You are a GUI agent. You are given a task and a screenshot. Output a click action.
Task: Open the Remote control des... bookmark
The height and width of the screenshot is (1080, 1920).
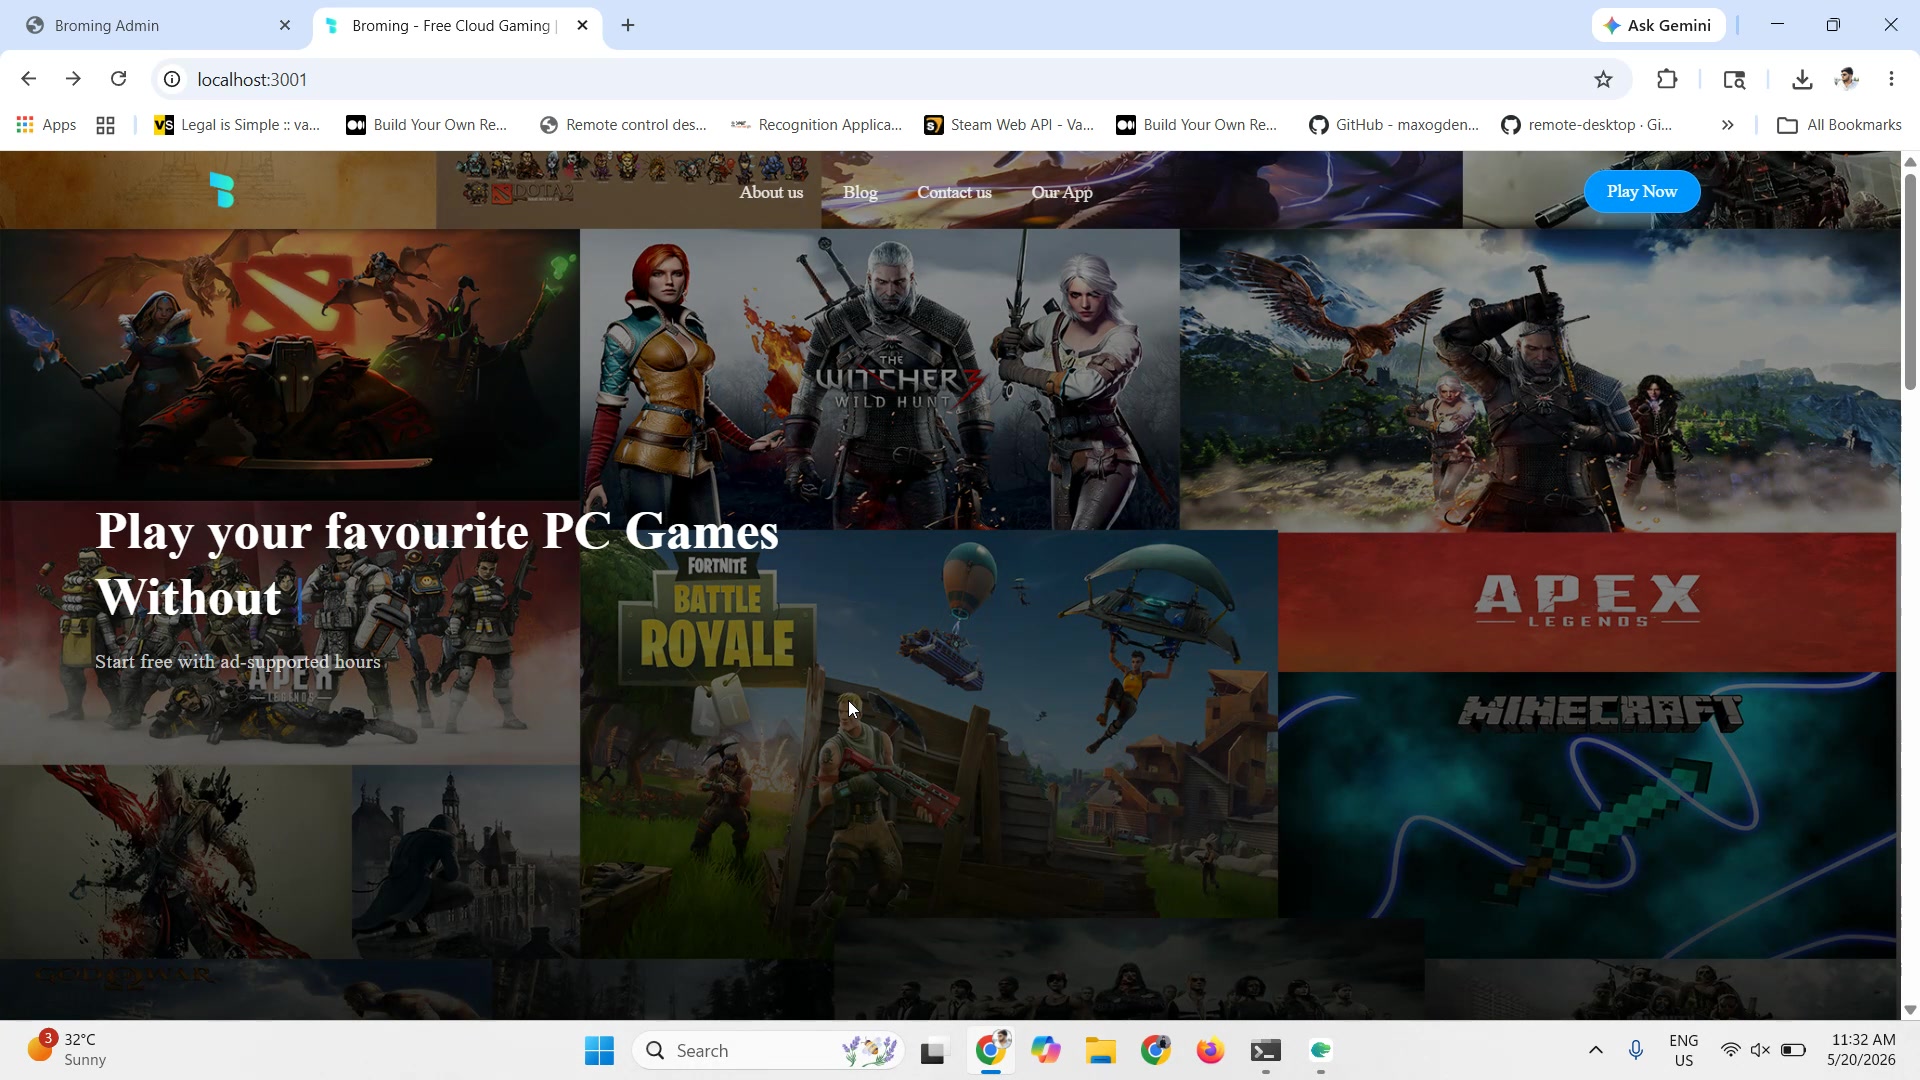click(x=623, y=125)
